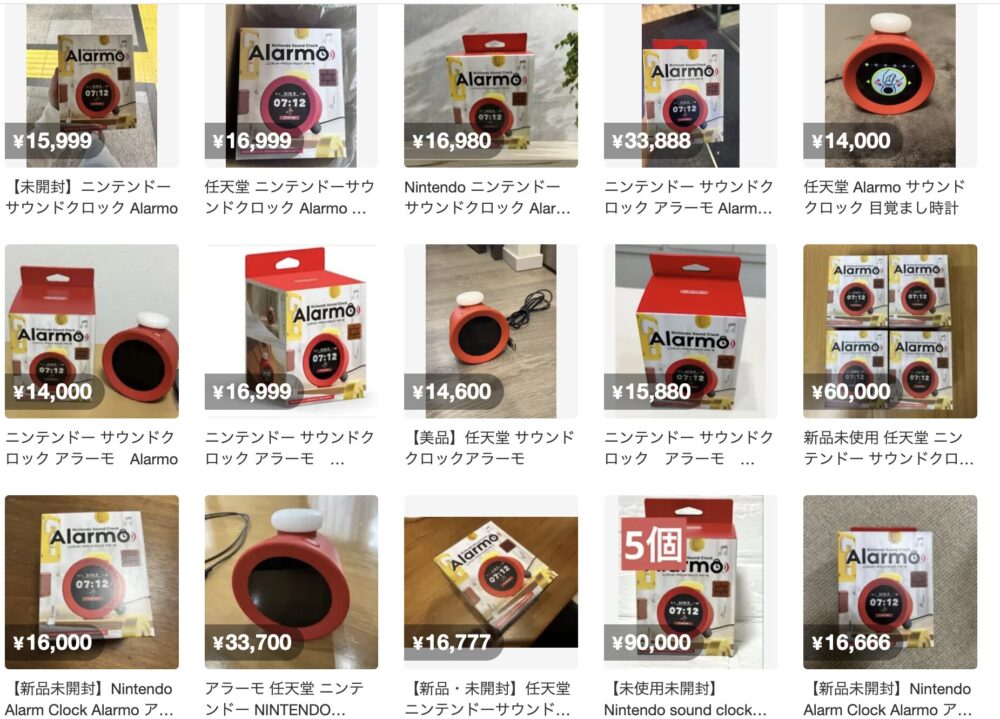Open the 新品未使用 任天堂 listing title
The width and height of the screenshot is (1000, 719).
[889, 448]
